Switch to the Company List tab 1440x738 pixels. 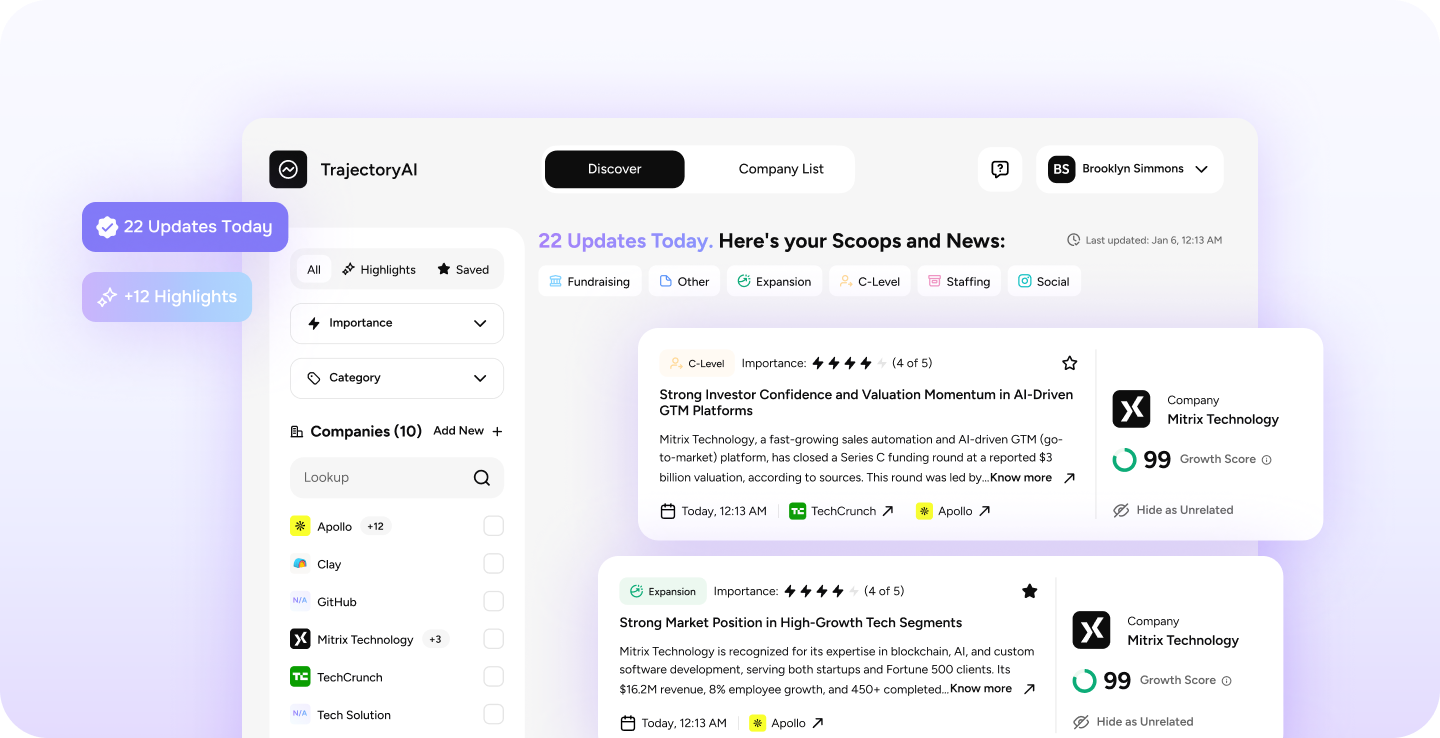tap(781, 169)
